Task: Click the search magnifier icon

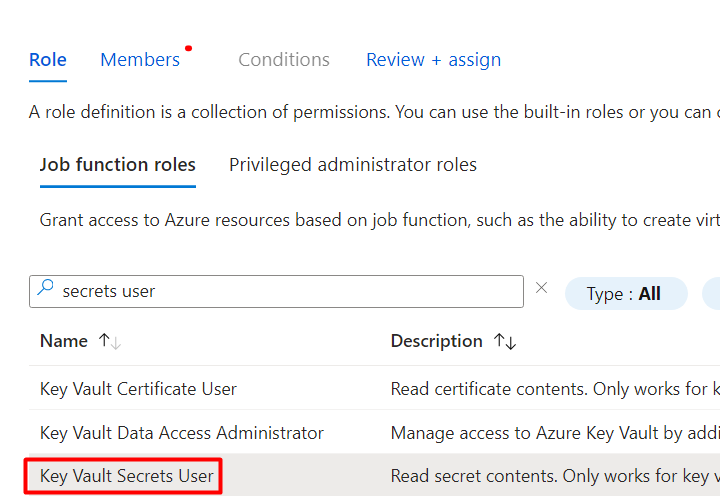Action: pyautogui.click(x=45, y=288)
